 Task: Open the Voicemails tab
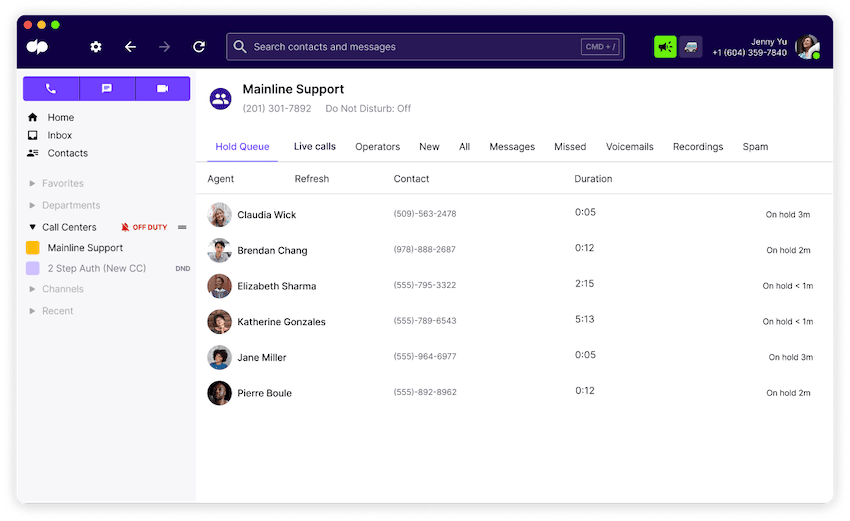[629, 146]
